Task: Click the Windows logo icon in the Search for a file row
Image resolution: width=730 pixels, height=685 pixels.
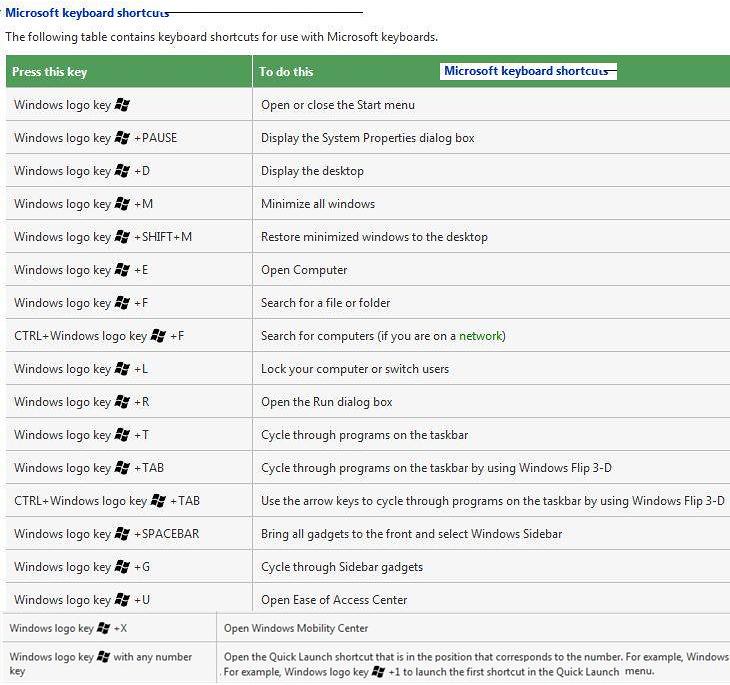Action: 122,303
